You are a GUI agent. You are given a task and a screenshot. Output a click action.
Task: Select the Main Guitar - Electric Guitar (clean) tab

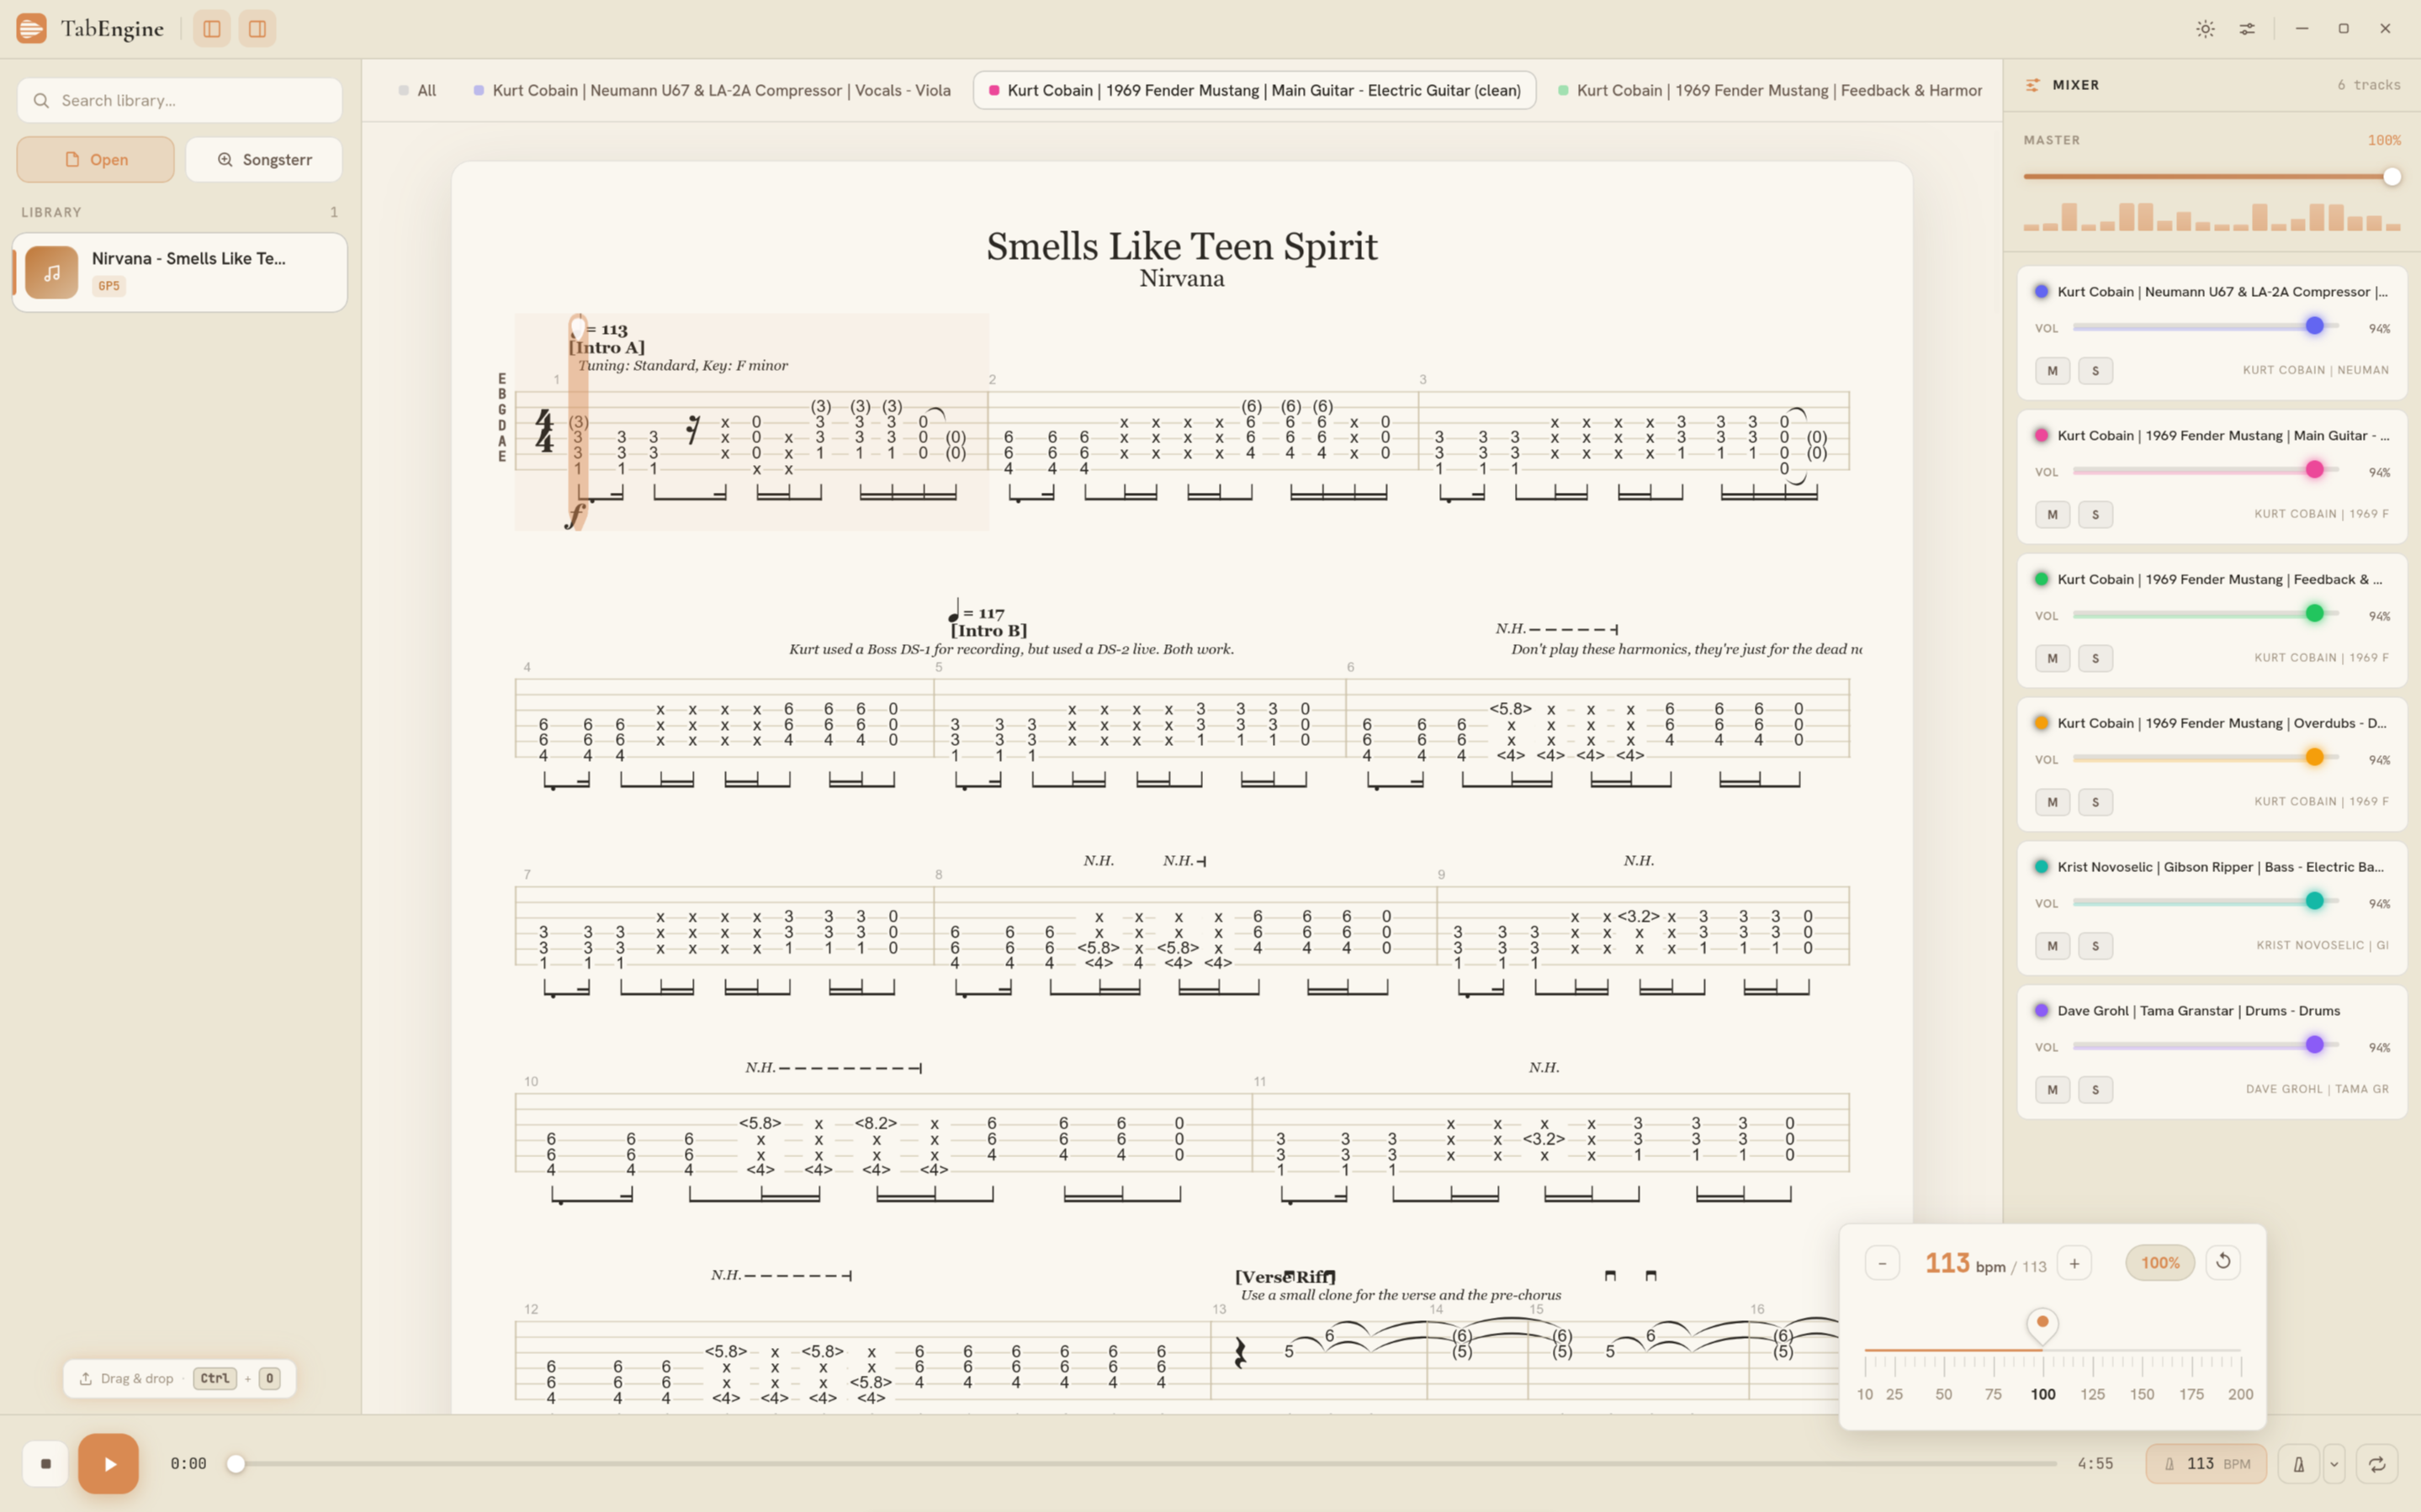(1254, 90)
